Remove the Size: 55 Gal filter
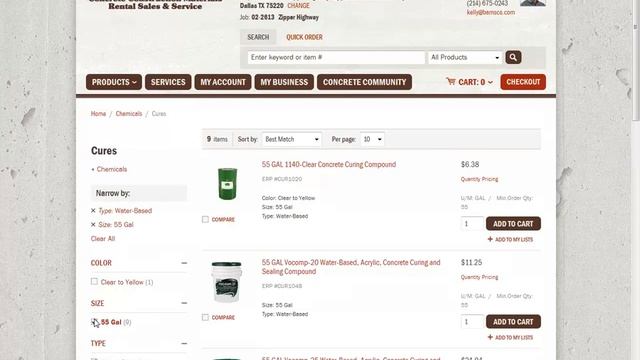The height and width of the screenshot is (360, 640). (93, 224)
